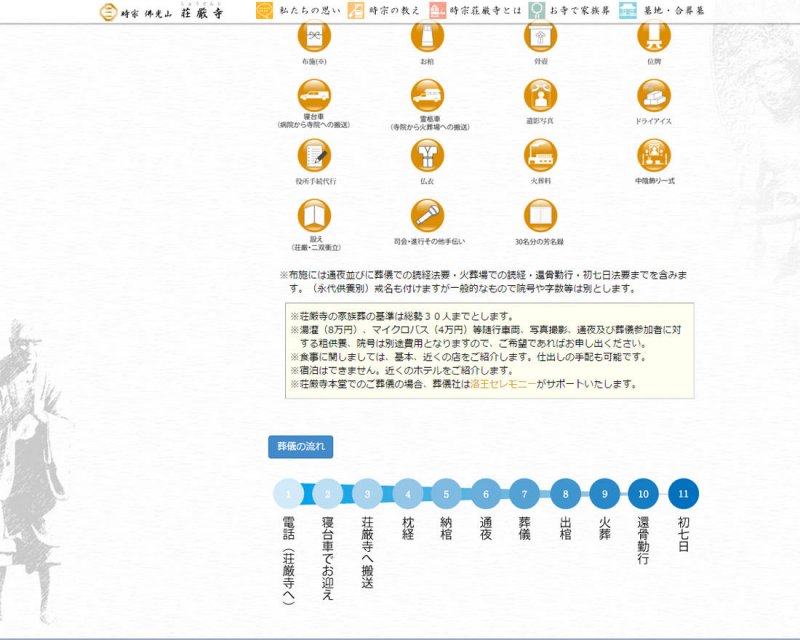The height and width of the screenshot is (640, 800).
Task: Click the 寝台車 hearse car icon
Action: pos(314,95)
